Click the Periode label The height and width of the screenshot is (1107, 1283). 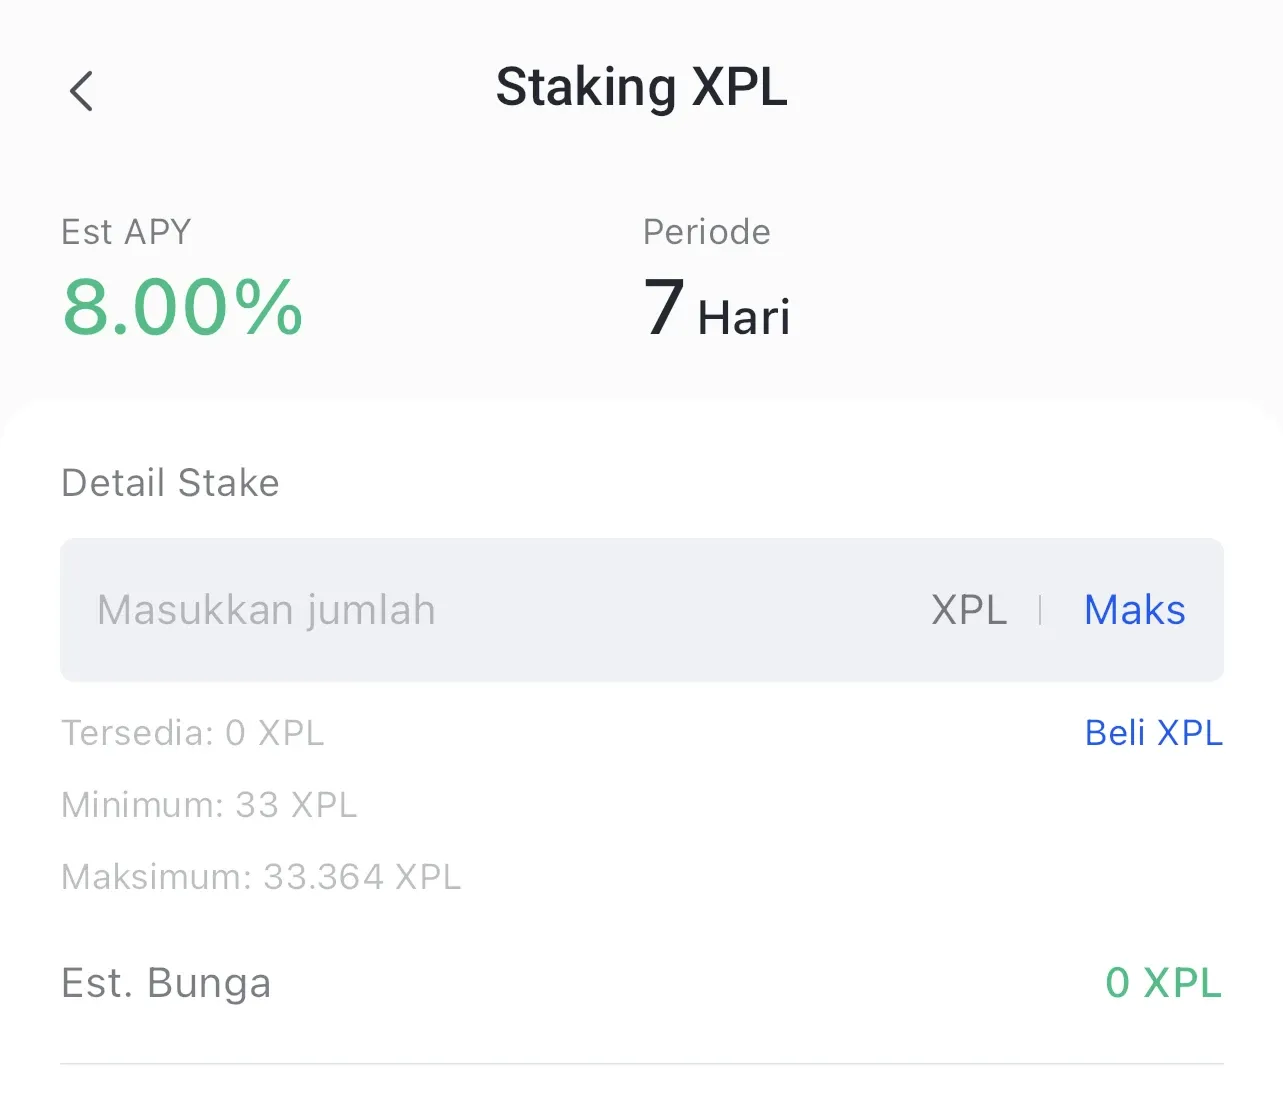pos(706,231)
